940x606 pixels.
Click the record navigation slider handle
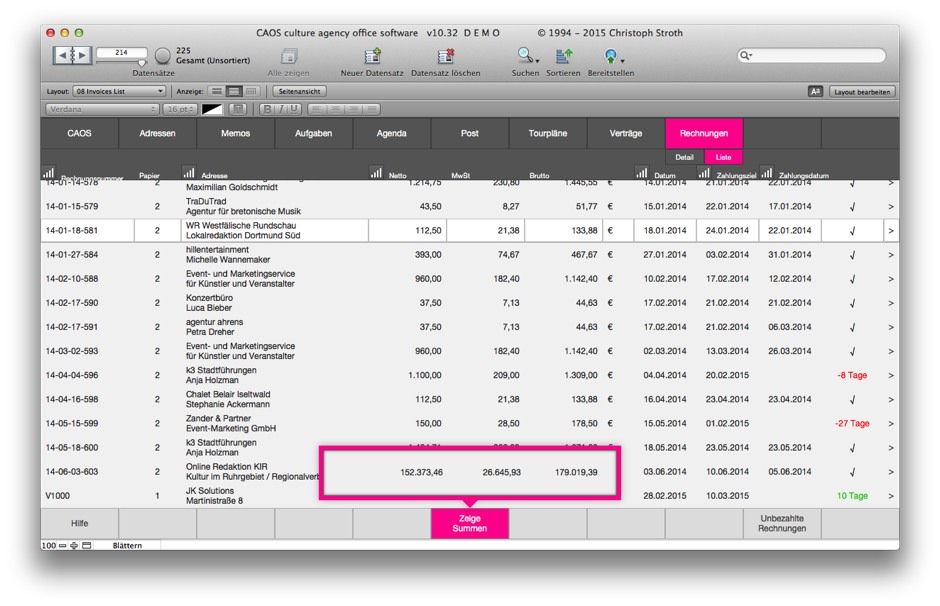pos(142,62)
